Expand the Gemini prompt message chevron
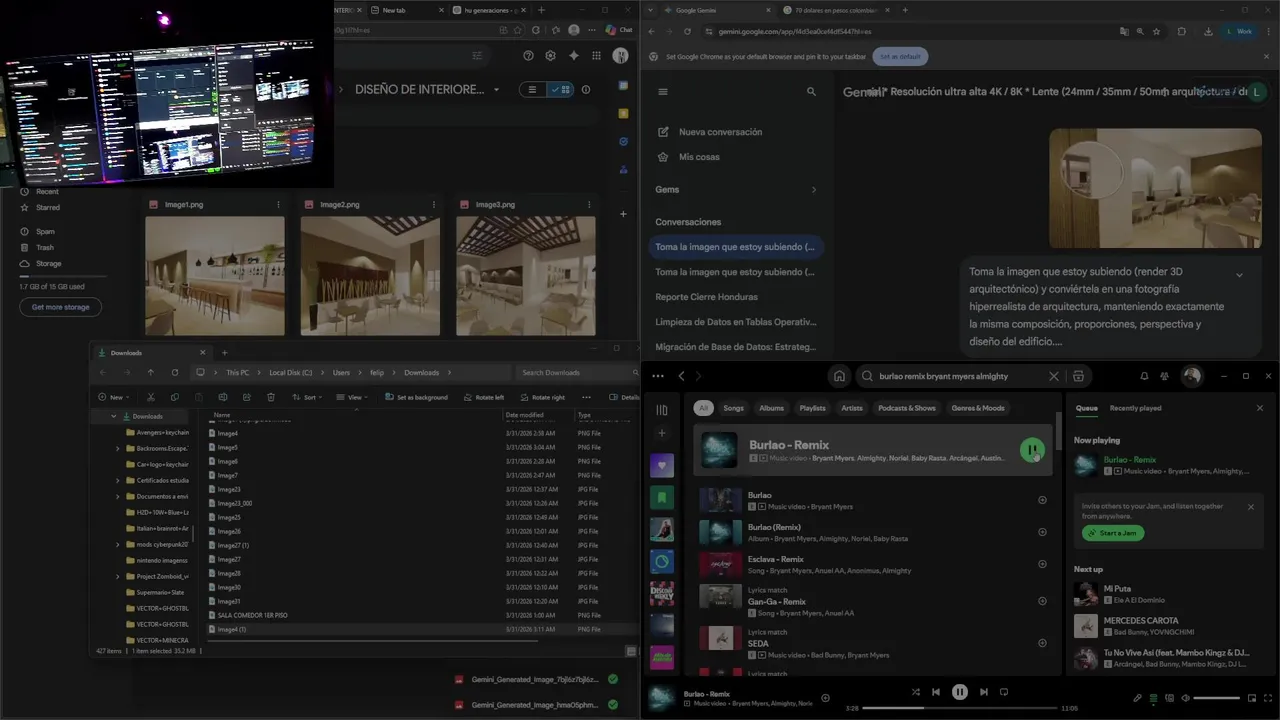The image size is (1280, 720). tap(1239, 275)
